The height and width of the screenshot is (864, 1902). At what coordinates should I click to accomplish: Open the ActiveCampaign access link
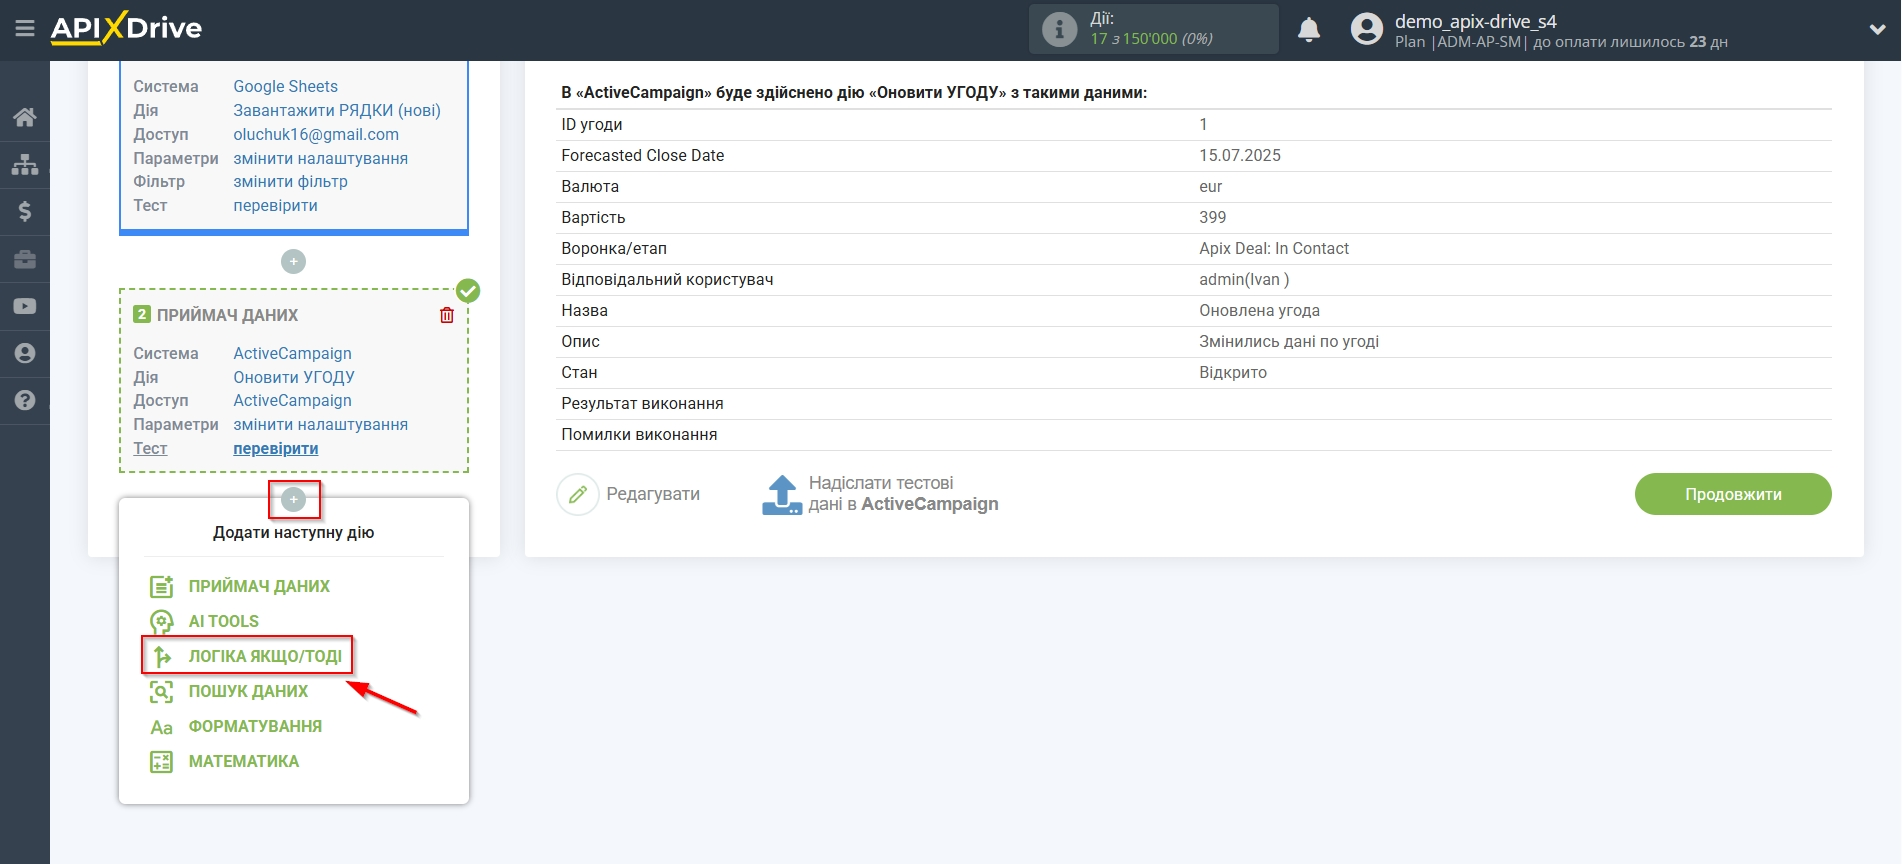[x=292, y=400]
